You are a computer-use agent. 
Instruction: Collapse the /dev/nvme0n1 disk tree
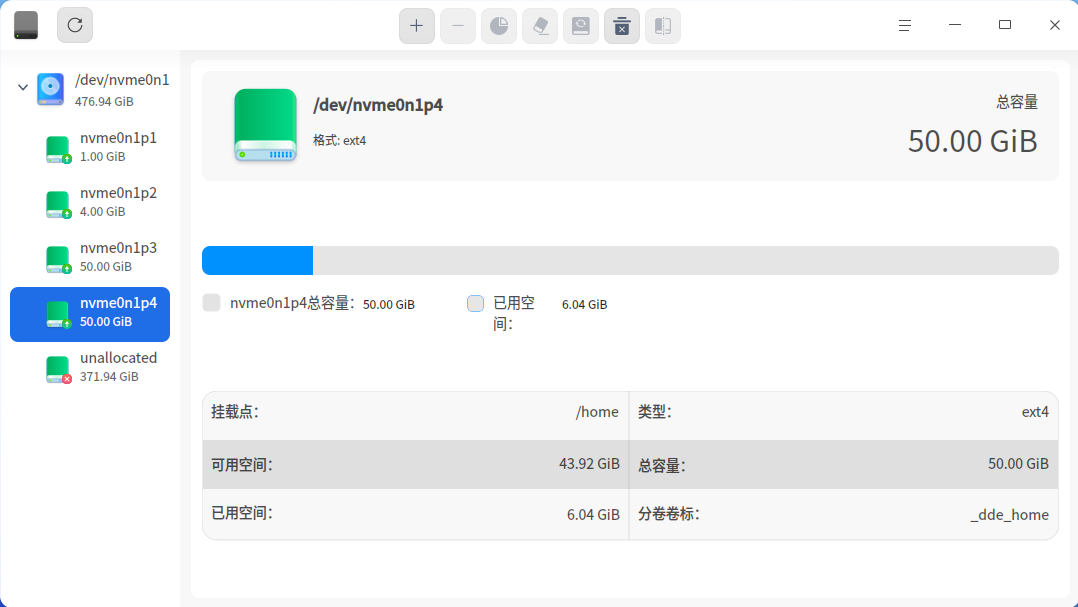click(23, 87)
